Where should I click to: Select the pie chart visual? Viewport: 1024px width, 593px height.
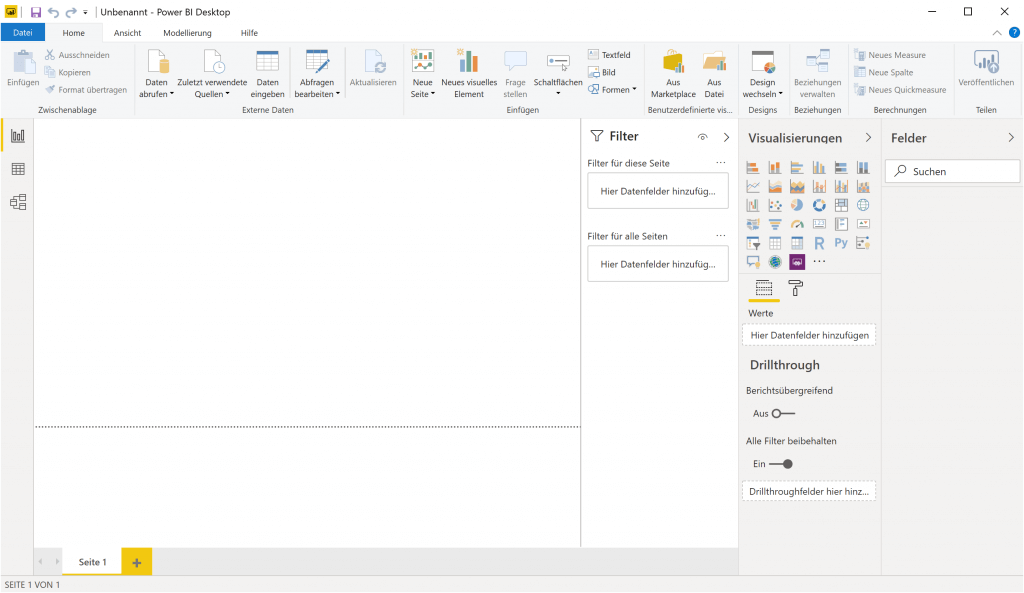(x=797, y=205)
